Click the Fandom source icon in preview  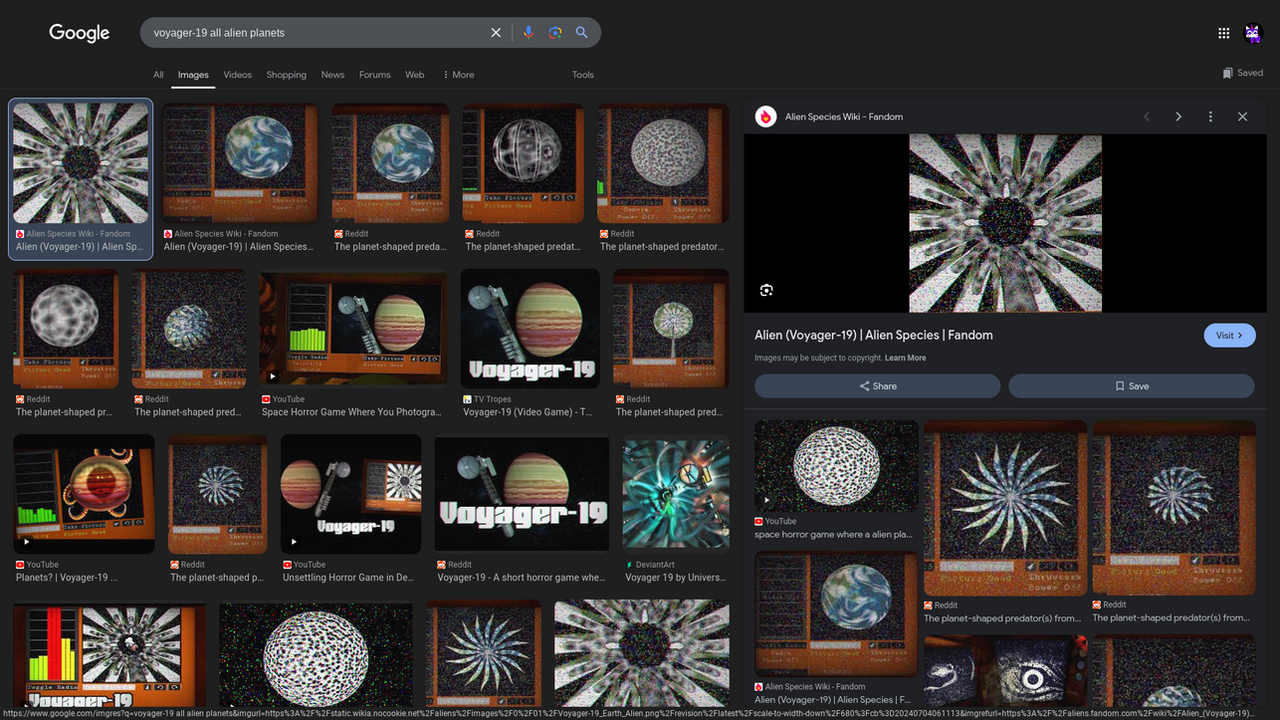(766, 117)
